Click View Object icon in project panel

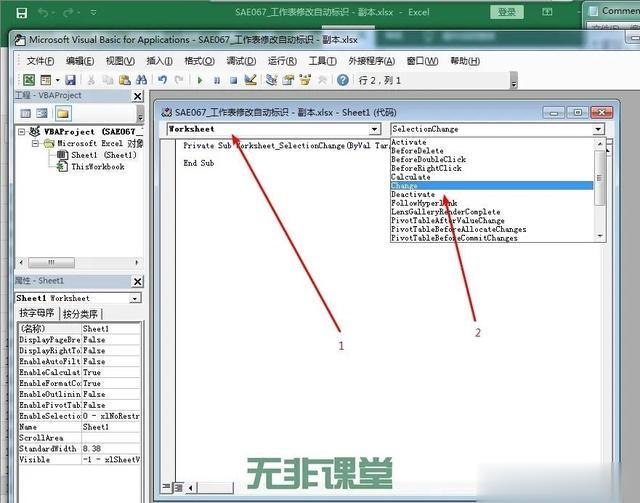click(42, 114)
